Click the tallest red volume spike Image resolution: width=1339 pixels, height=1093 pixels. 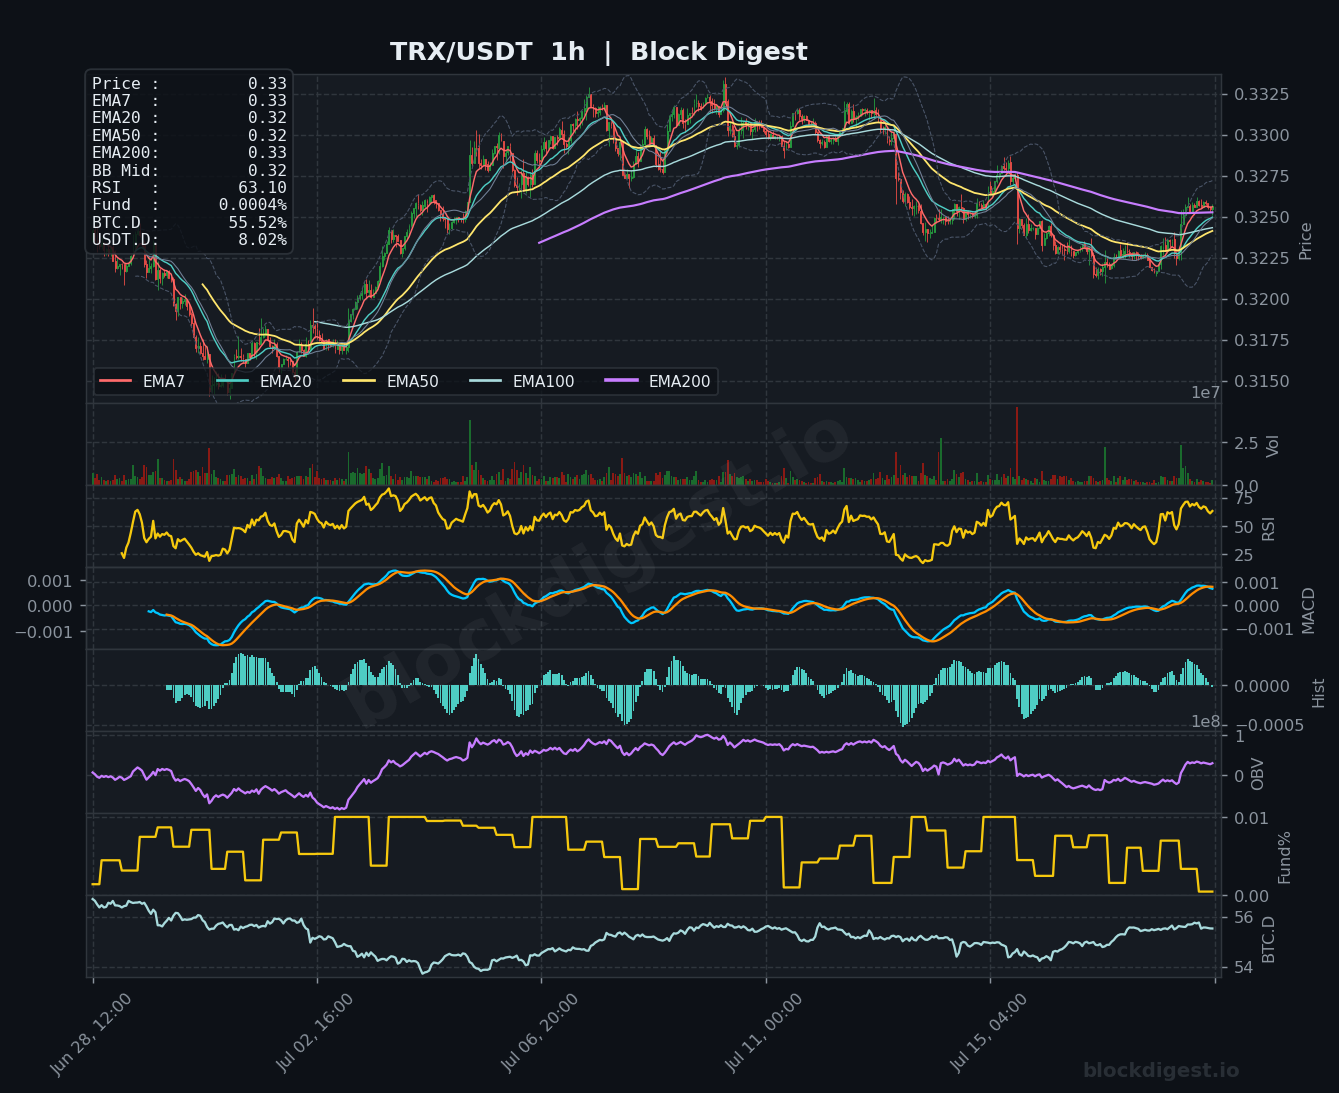(1017, 446)
